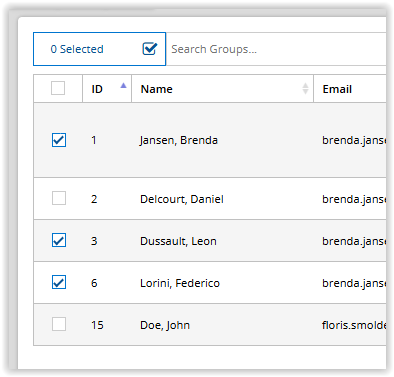Uncheck the checkbox for Lorini, Federico

pos(59,282)
